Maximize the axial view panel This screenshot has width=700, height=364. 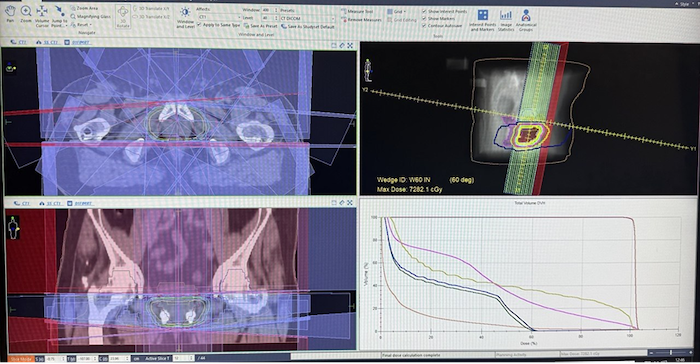click(350, 46)
